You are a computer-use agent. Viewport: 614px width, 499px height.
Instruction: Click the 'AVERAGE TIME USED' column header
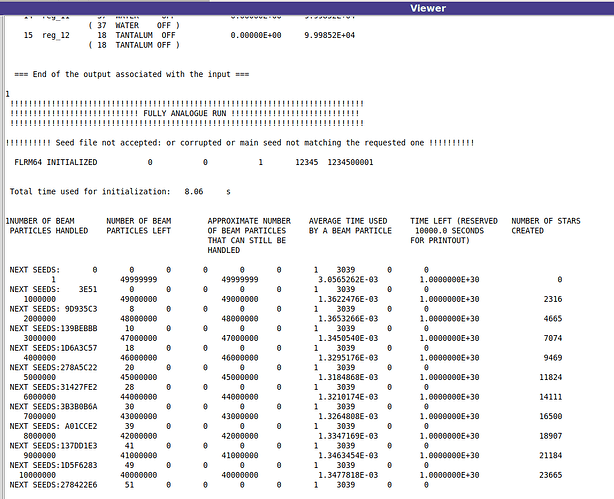350,226
